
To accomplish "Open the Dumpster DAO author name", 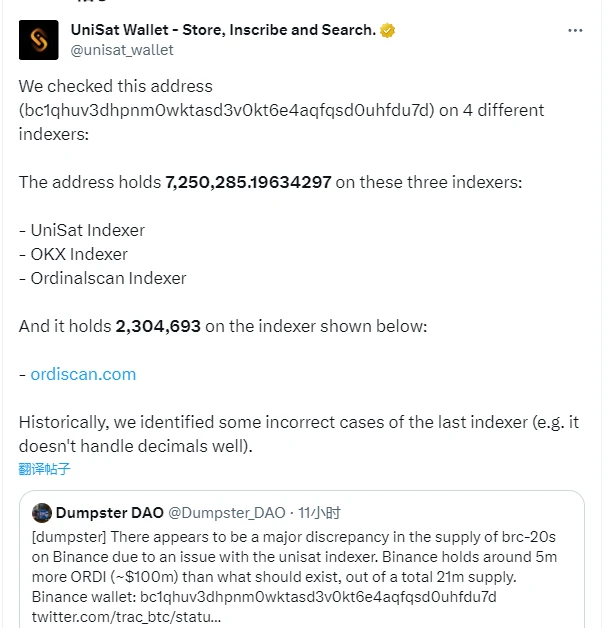I will [x=106, y=513].
